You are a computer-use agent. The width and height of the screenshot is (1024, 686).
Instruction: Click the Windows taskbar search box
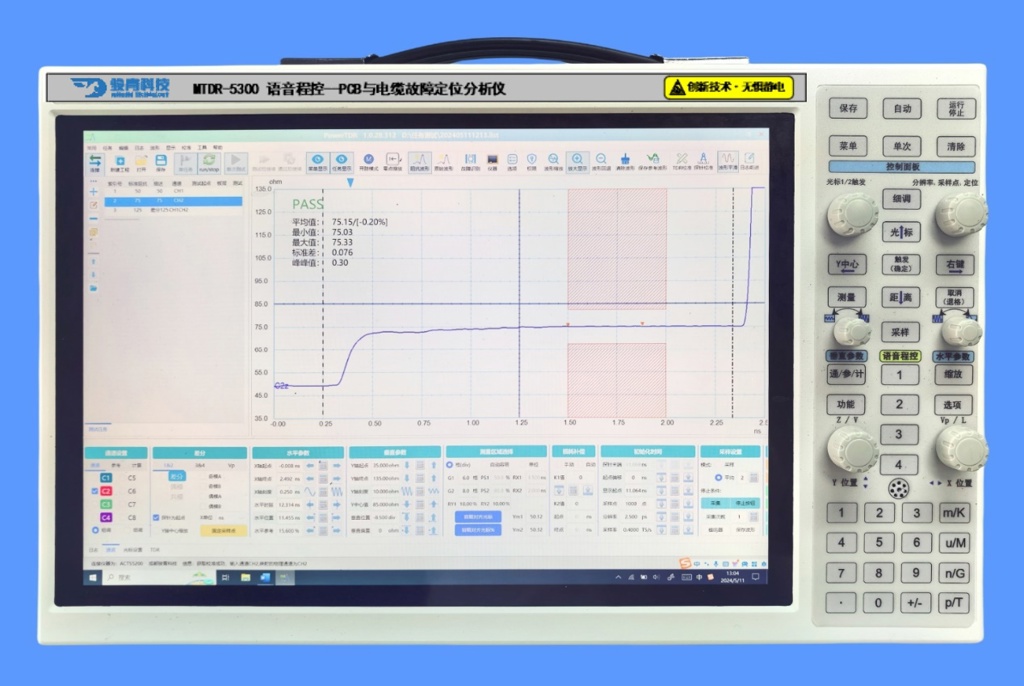click(160, 578)
